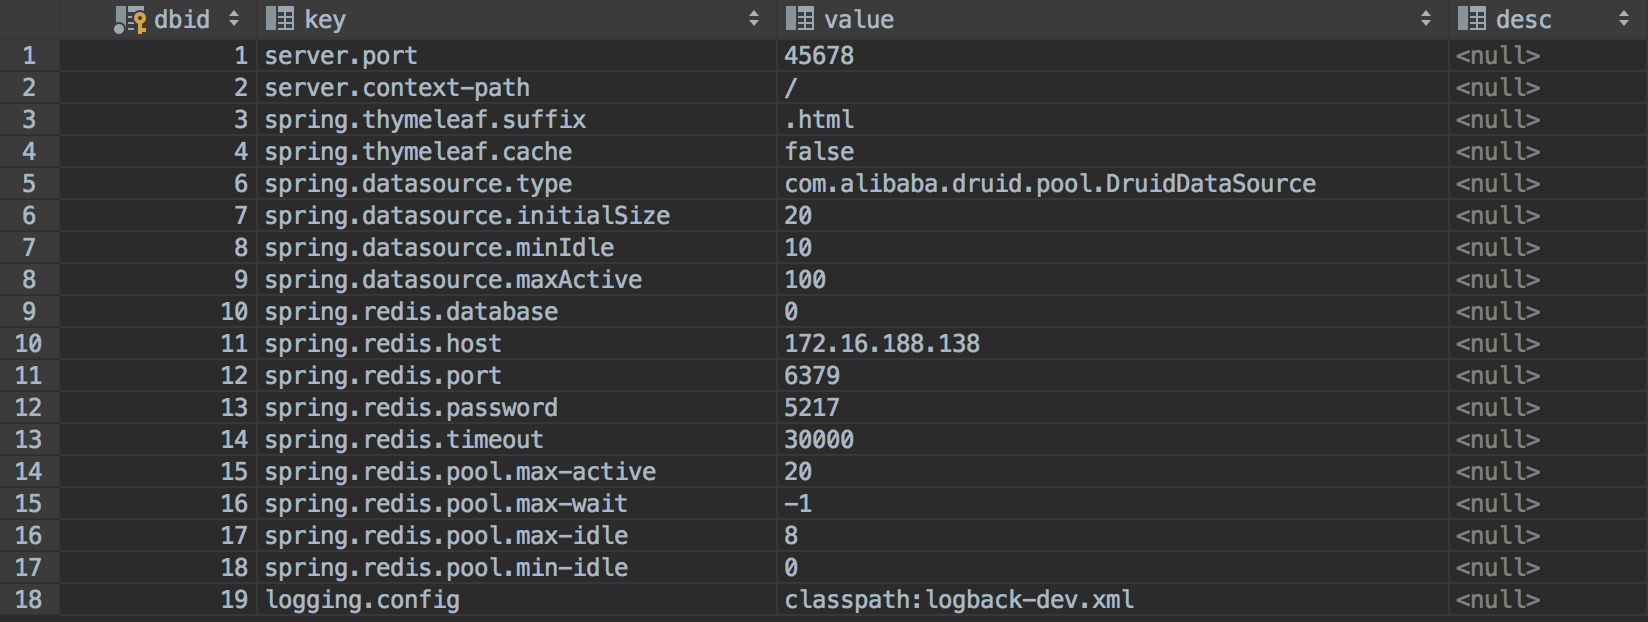1648x622 pixels.
Task: Click the spring.thymeleaf.cache false value
Action: tap(819, 152)
